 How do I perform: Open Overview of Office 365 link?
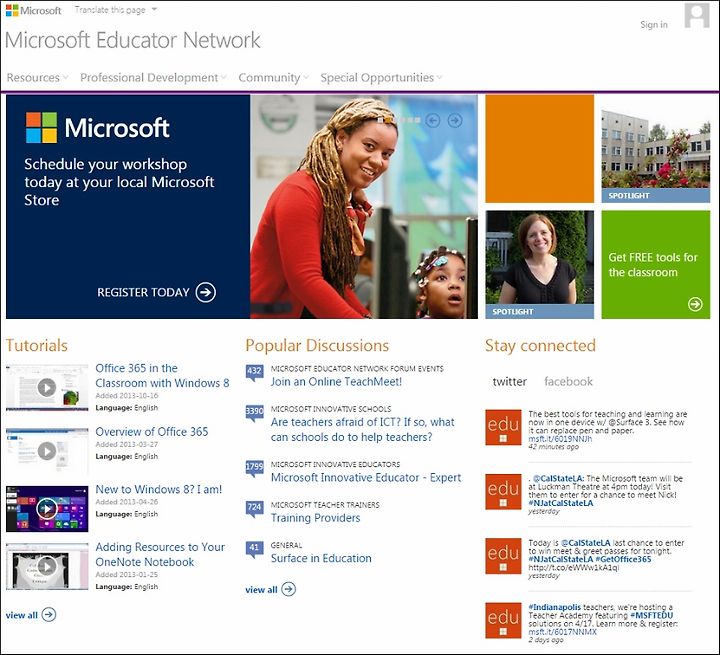coord(152,432)
